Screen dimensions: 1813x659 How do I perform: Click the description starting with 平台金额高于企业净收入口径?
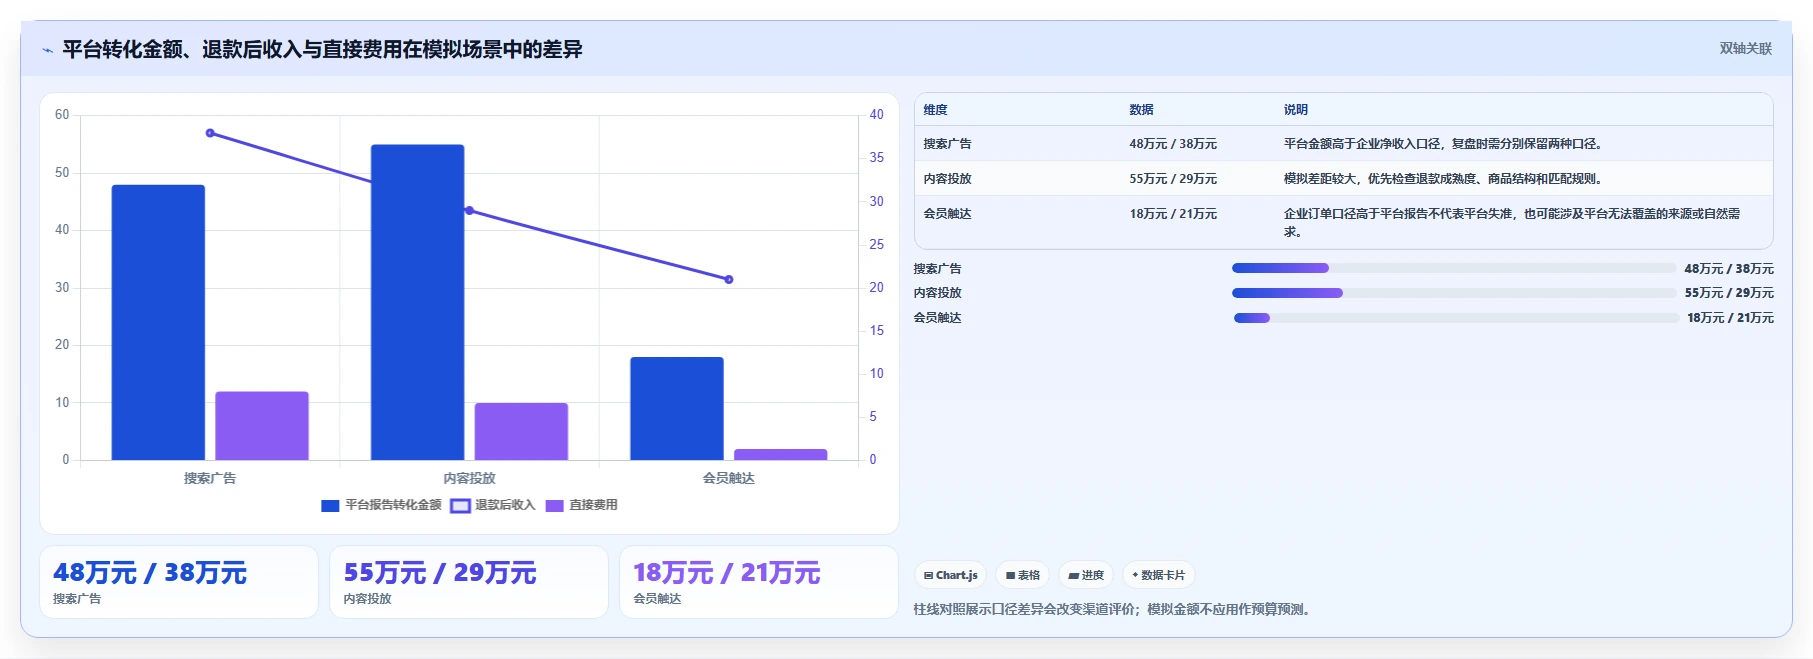(x=1445, y=144)
